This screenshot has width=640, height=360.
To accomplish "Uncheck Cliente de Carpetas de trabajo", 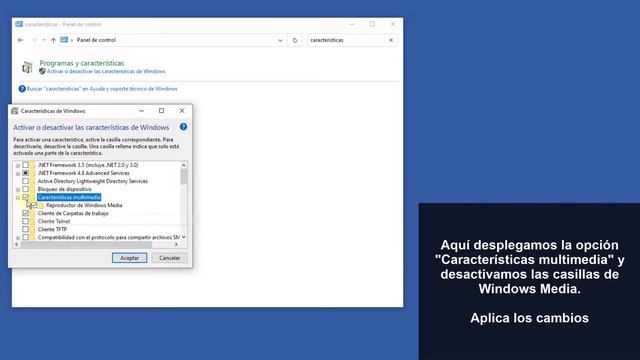I will (x=25, y=213).
